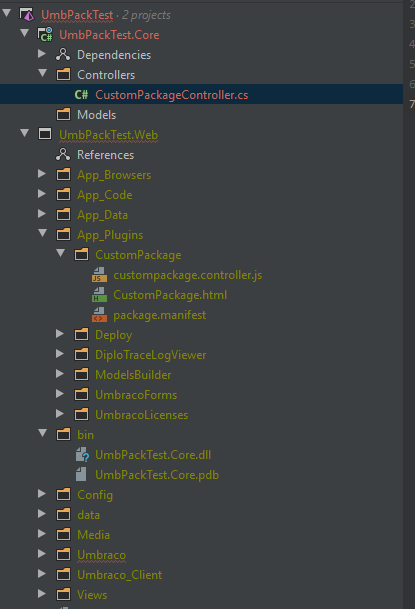Expand the App_Code folder arrow
The width and height of the screenshot is (415, 609).
(42, 193)
